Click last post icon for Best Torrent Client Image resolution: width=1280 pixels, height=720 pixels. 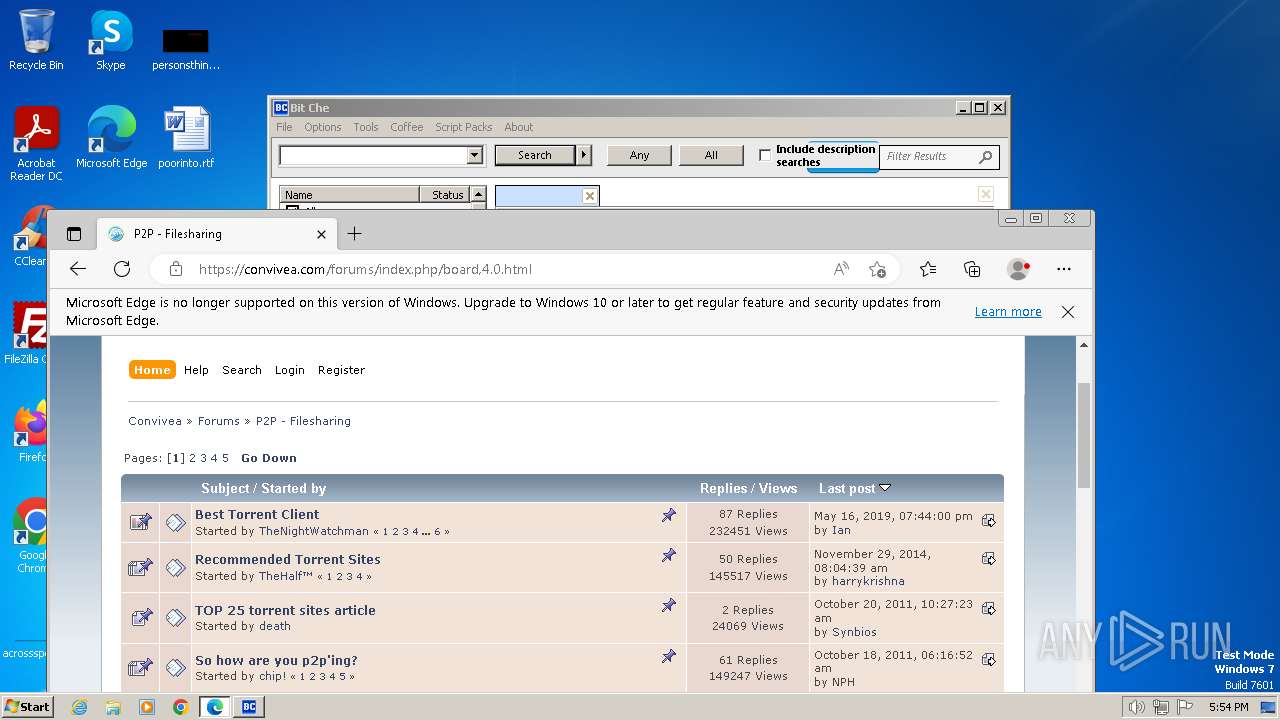click(x=989, y=521)
